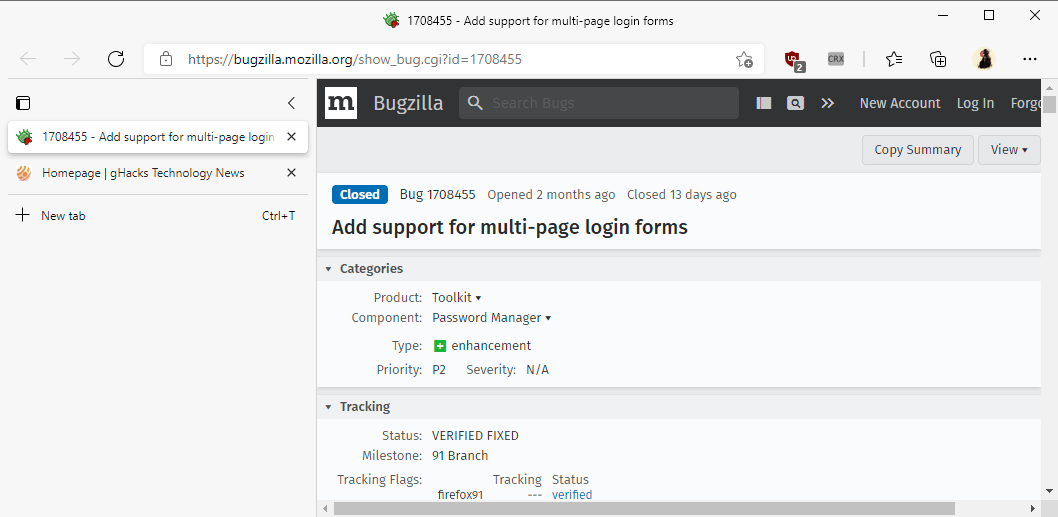This screenshot has height=517, width=1058.
Task: Add page to favorites with the star-plus icon
Action: pyautogui.click(x=744, y=59)
